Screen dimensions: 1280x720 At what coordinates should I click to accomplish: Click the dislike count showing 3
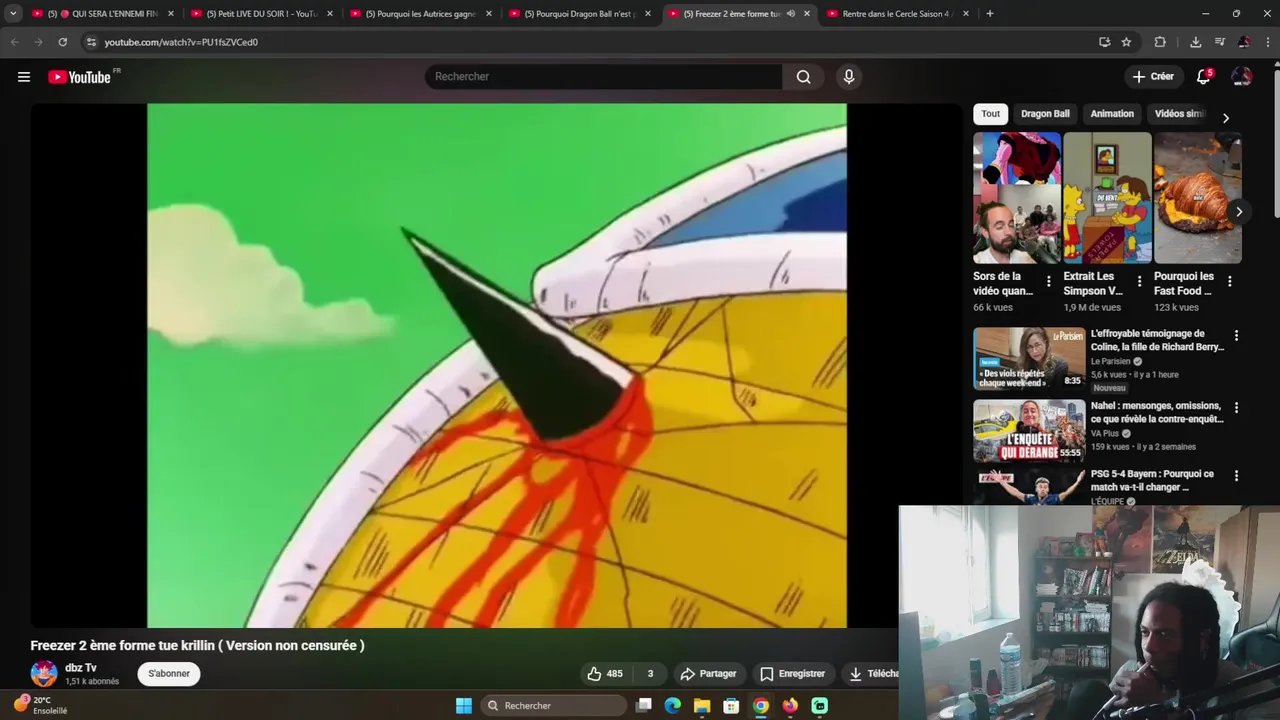click(650, 674)
